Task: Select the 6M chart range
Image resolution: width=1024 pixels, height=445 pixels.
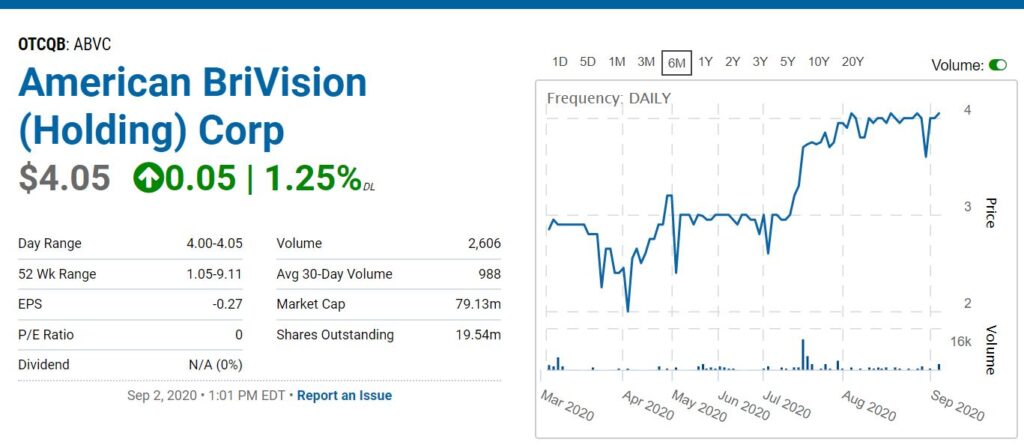Action: pyautogui.click(x=676, y=63)
